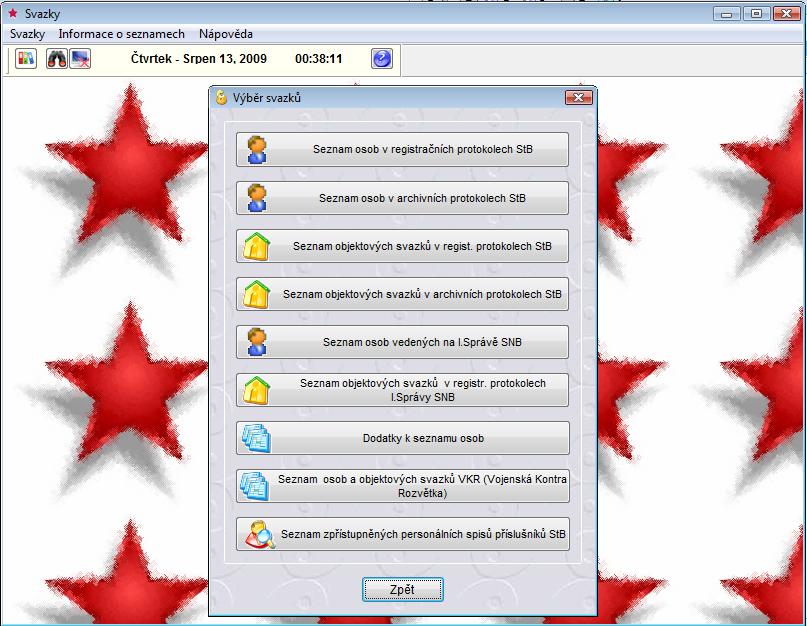Screen dimensions: 807x626
Task: Click documents icon beside VKR seznam
Action: pos(255,486)
